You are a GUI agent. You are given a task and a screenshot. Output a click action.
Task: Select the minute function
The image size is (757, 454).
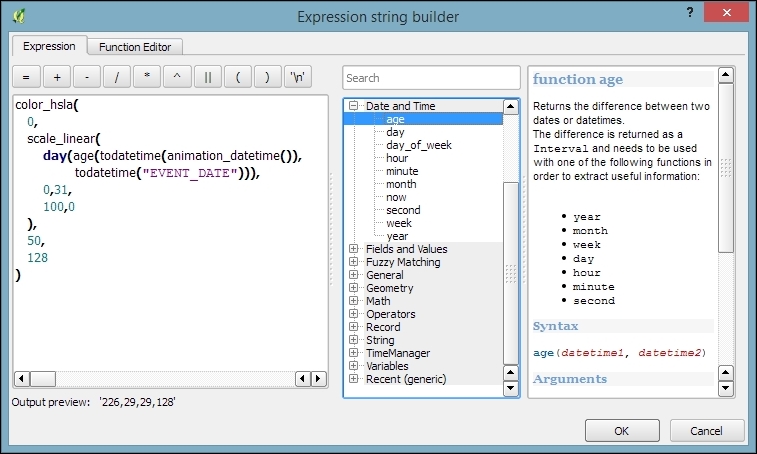402,171
